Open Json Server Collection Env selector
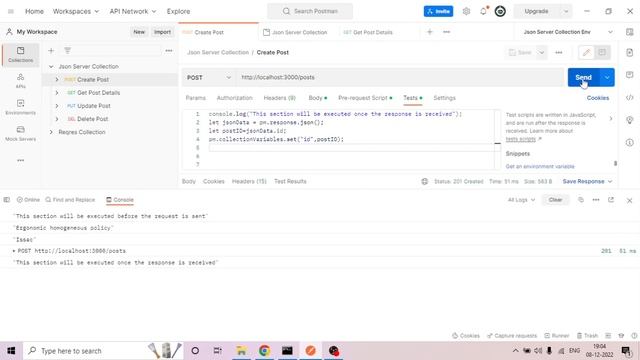The height and width of the screenshot is (360, 640). [568, 32]
